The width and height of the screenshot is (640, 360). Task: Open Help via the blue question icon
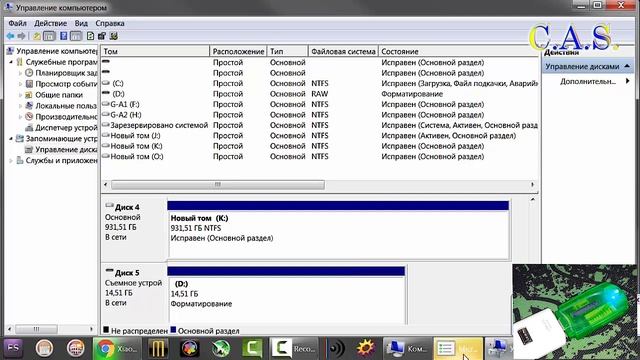tap(64, 36)
